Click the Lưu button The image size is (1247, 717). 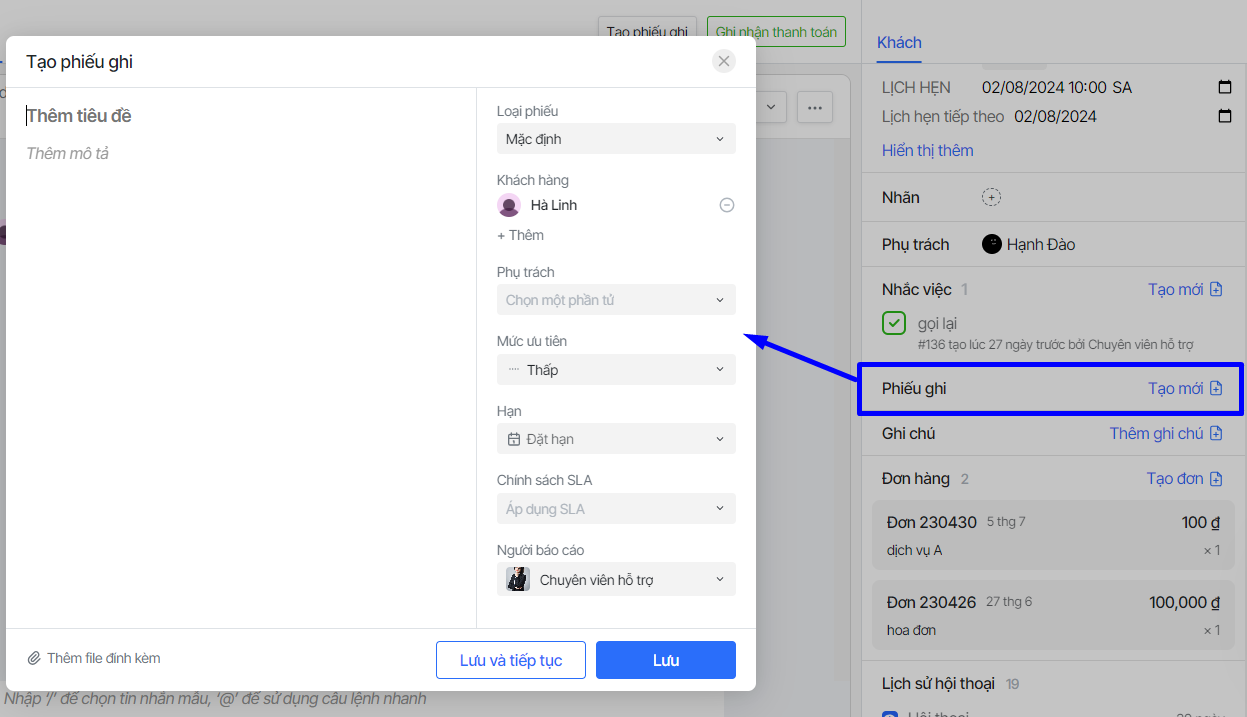(x=665, y=660)
